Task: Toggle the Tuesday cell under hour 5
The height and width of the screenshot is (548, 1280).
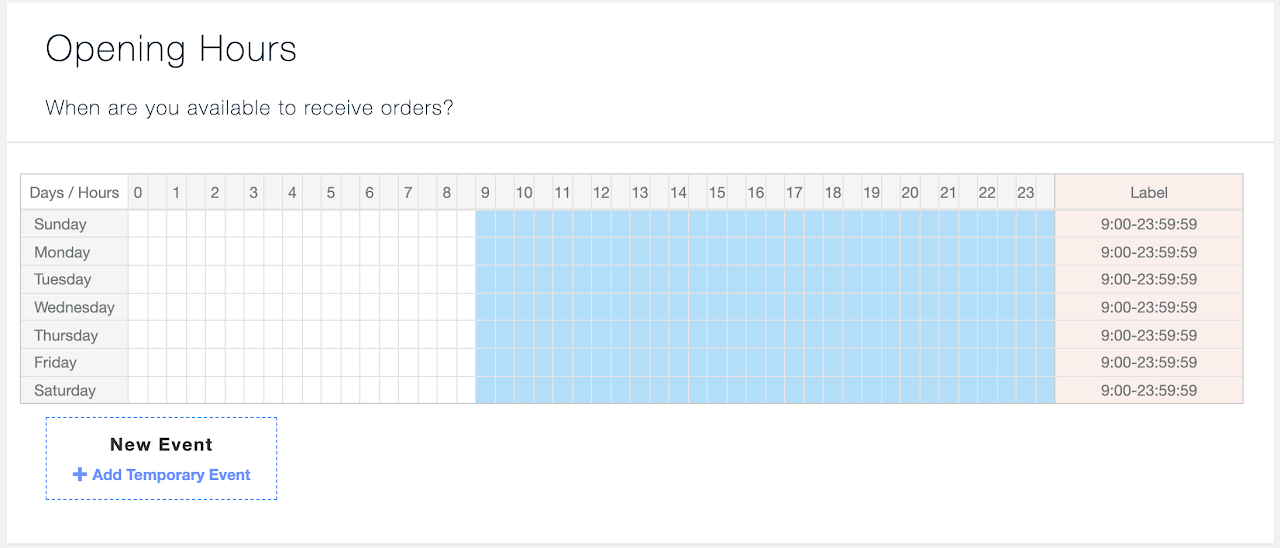Action: coord(331,279)
